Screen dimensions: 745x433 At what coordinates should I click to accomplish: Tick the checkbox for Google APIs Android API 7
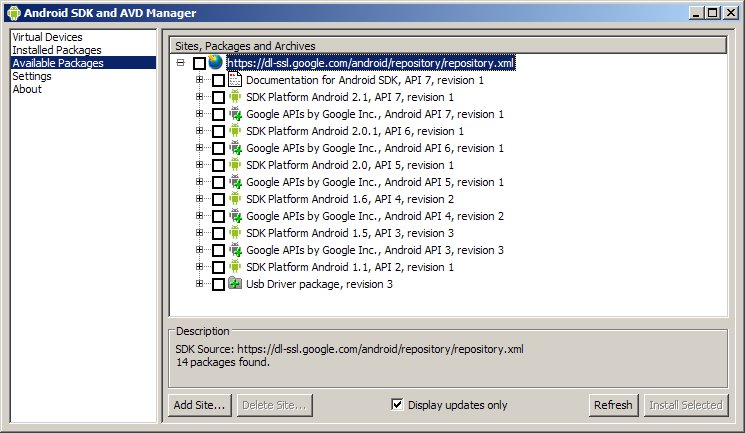(x=218, y=115)
